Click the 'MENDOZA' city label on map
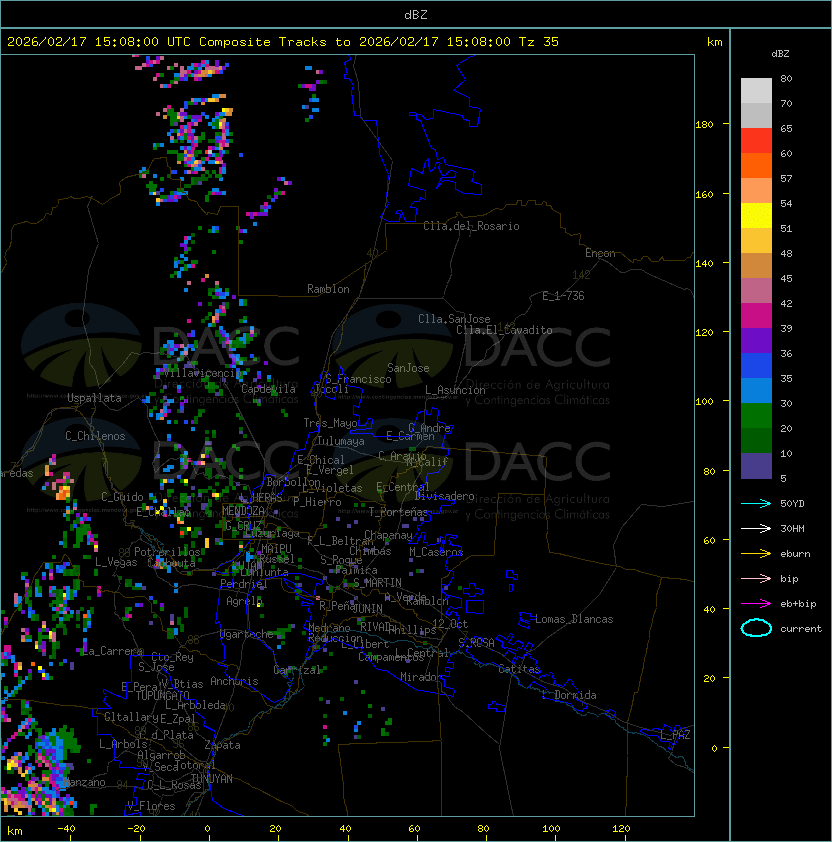The image size is (832, 842). point(243,511)
